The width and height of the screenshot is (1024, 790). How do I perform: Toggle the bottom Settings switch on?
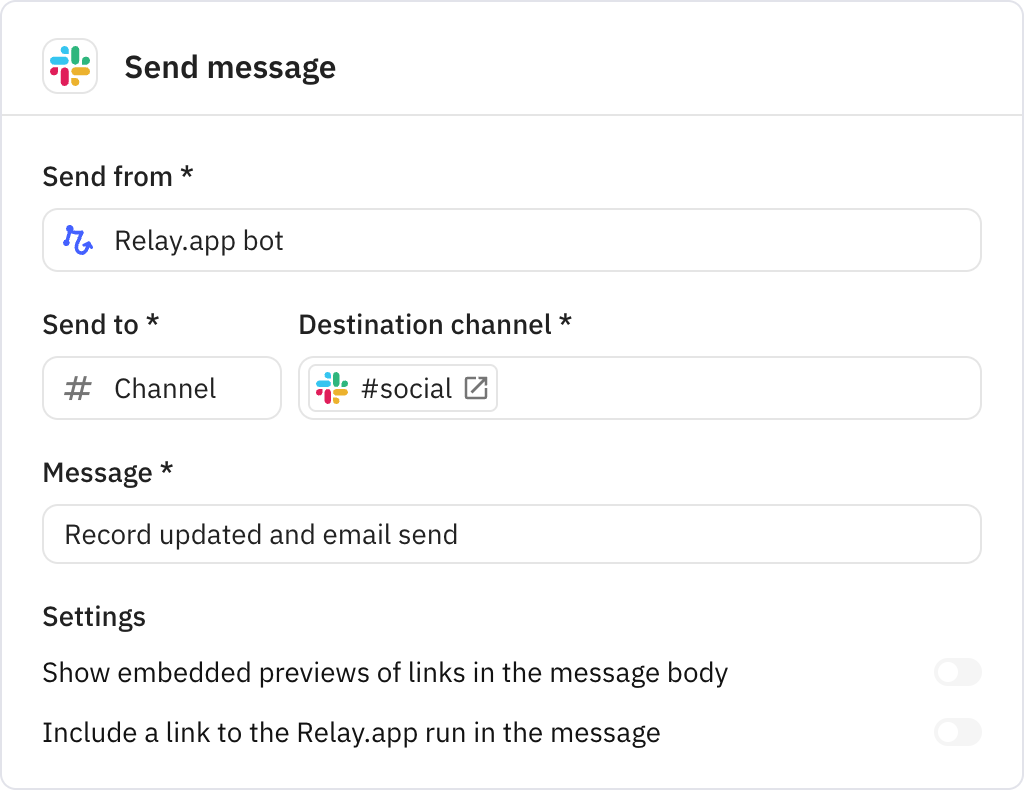957,732
